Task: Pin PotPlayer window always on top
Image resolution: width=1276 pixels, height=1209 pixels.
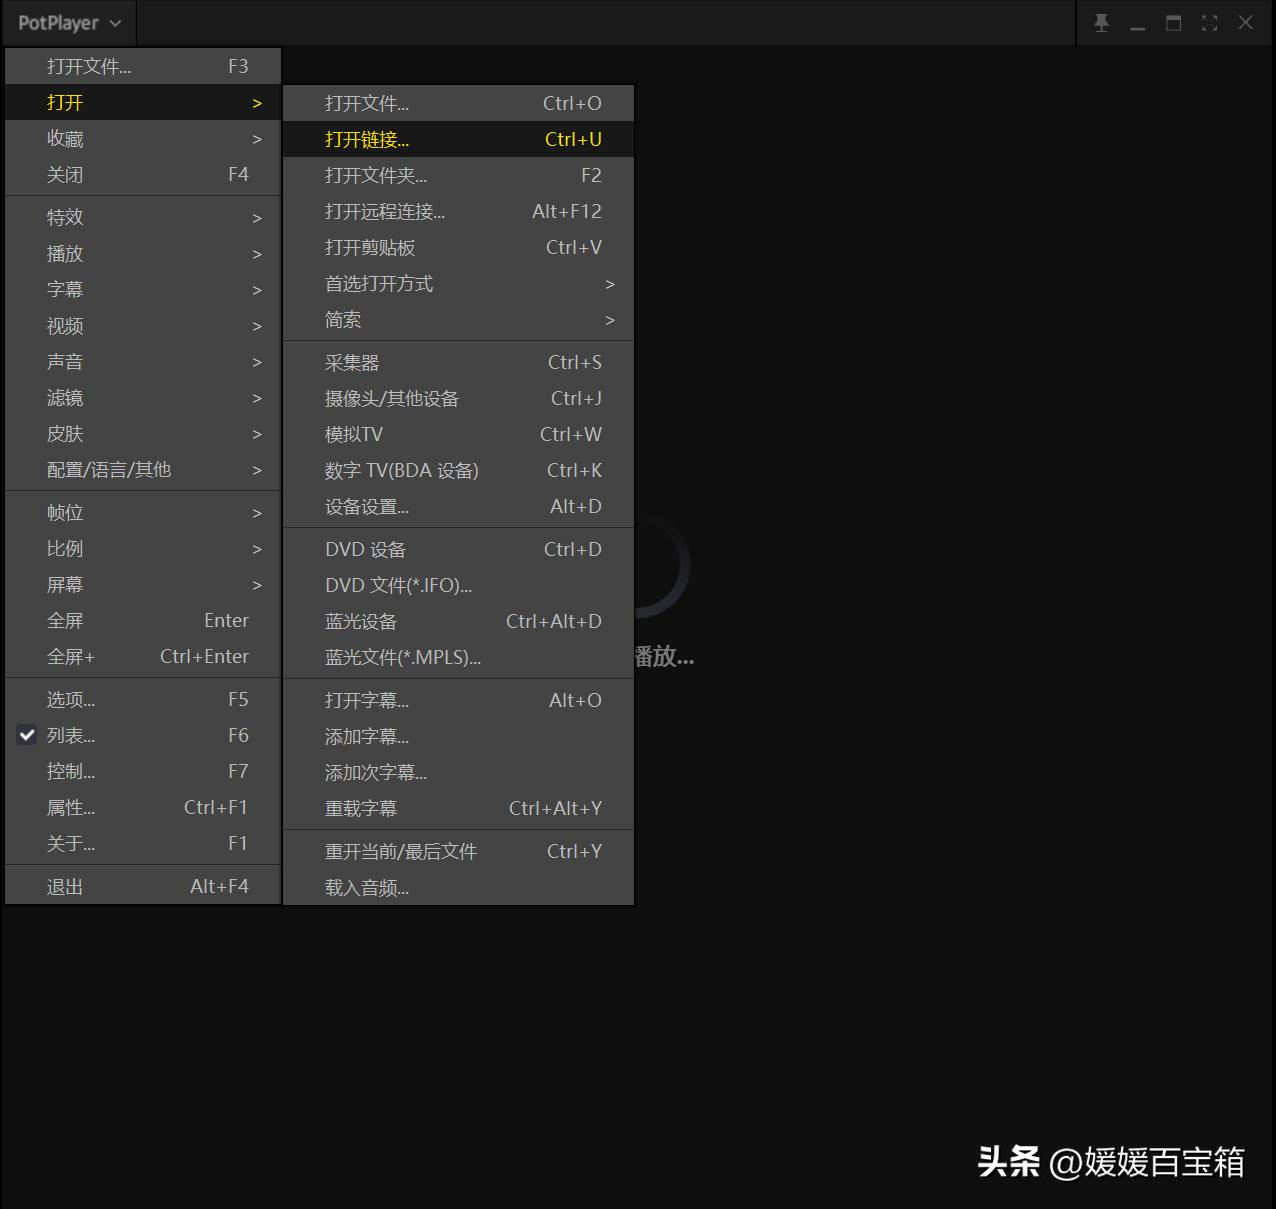Action: coord(1101,22)
